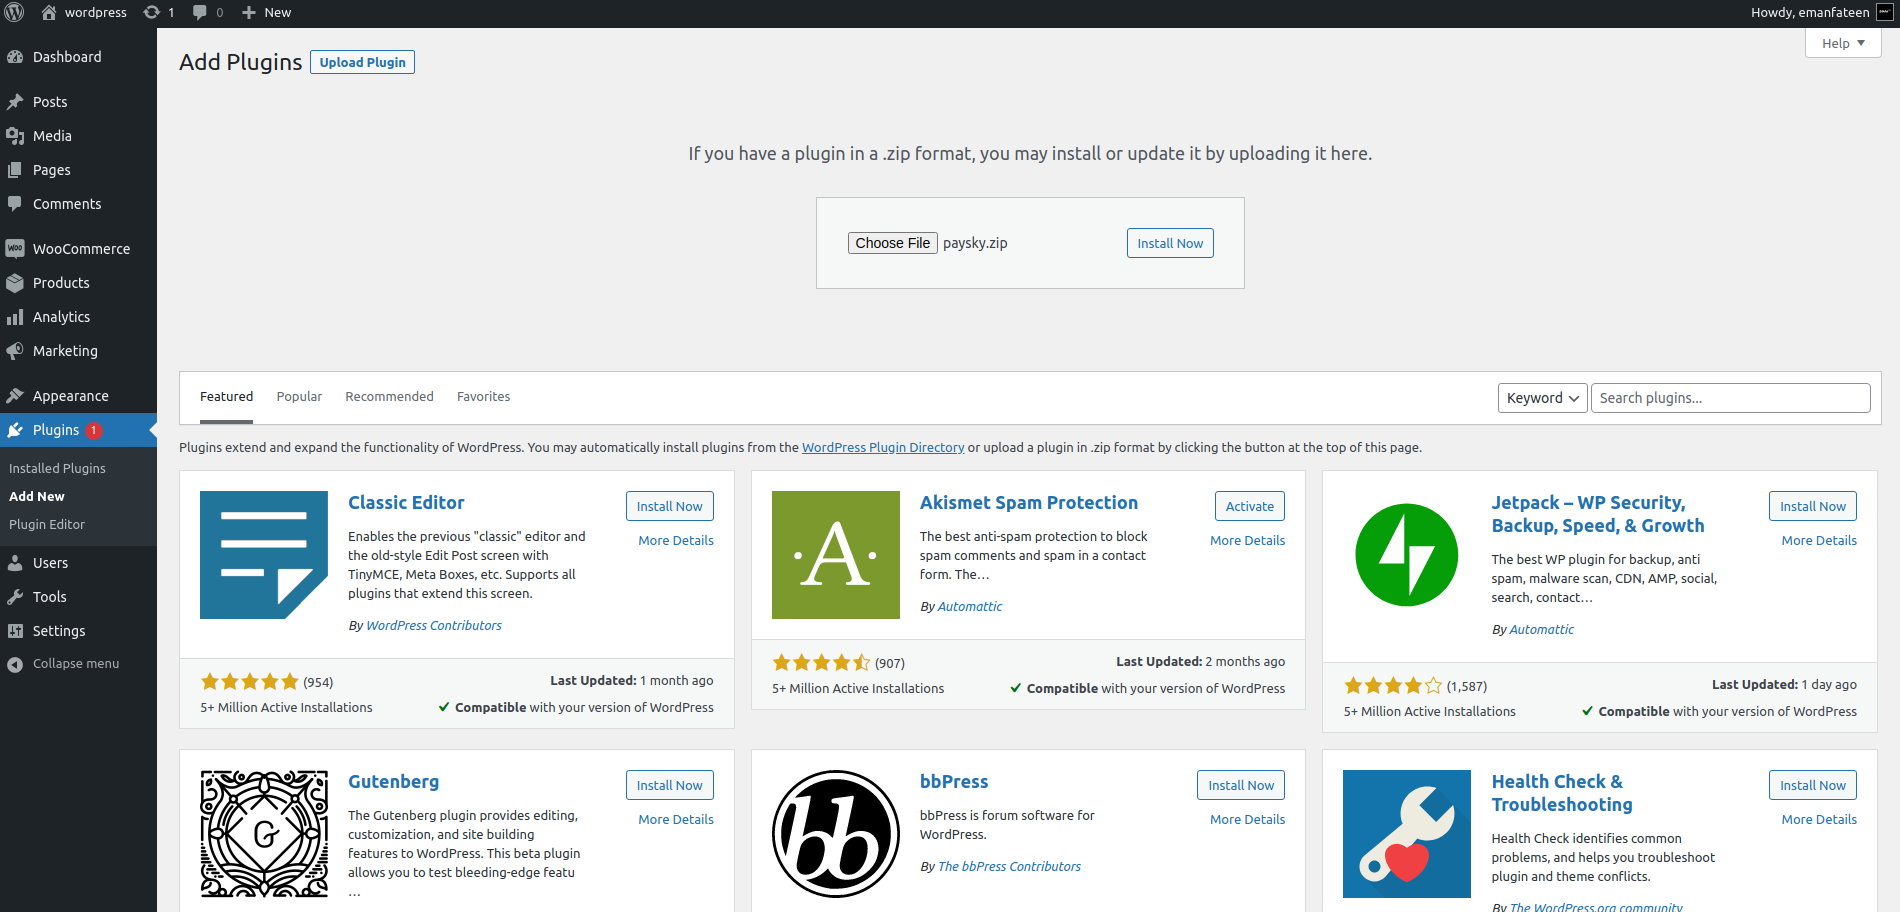Click the bbPress logo thumbnail
This screenshot has width=1900, height=912.
pyautogui.click(x=836, y=834)
